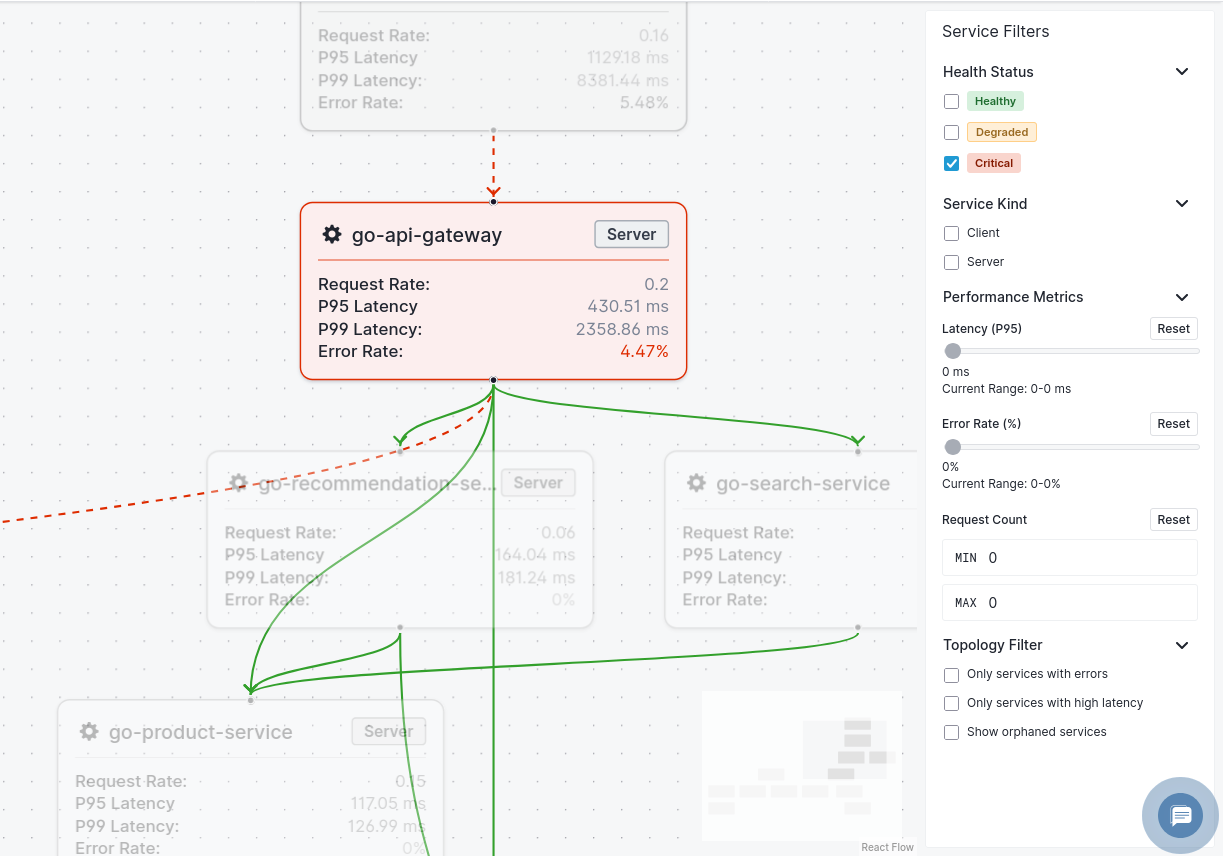Click the go-recommendation-service gear icon
This screenshot has height=856, width=1223.
click(238, 483)
